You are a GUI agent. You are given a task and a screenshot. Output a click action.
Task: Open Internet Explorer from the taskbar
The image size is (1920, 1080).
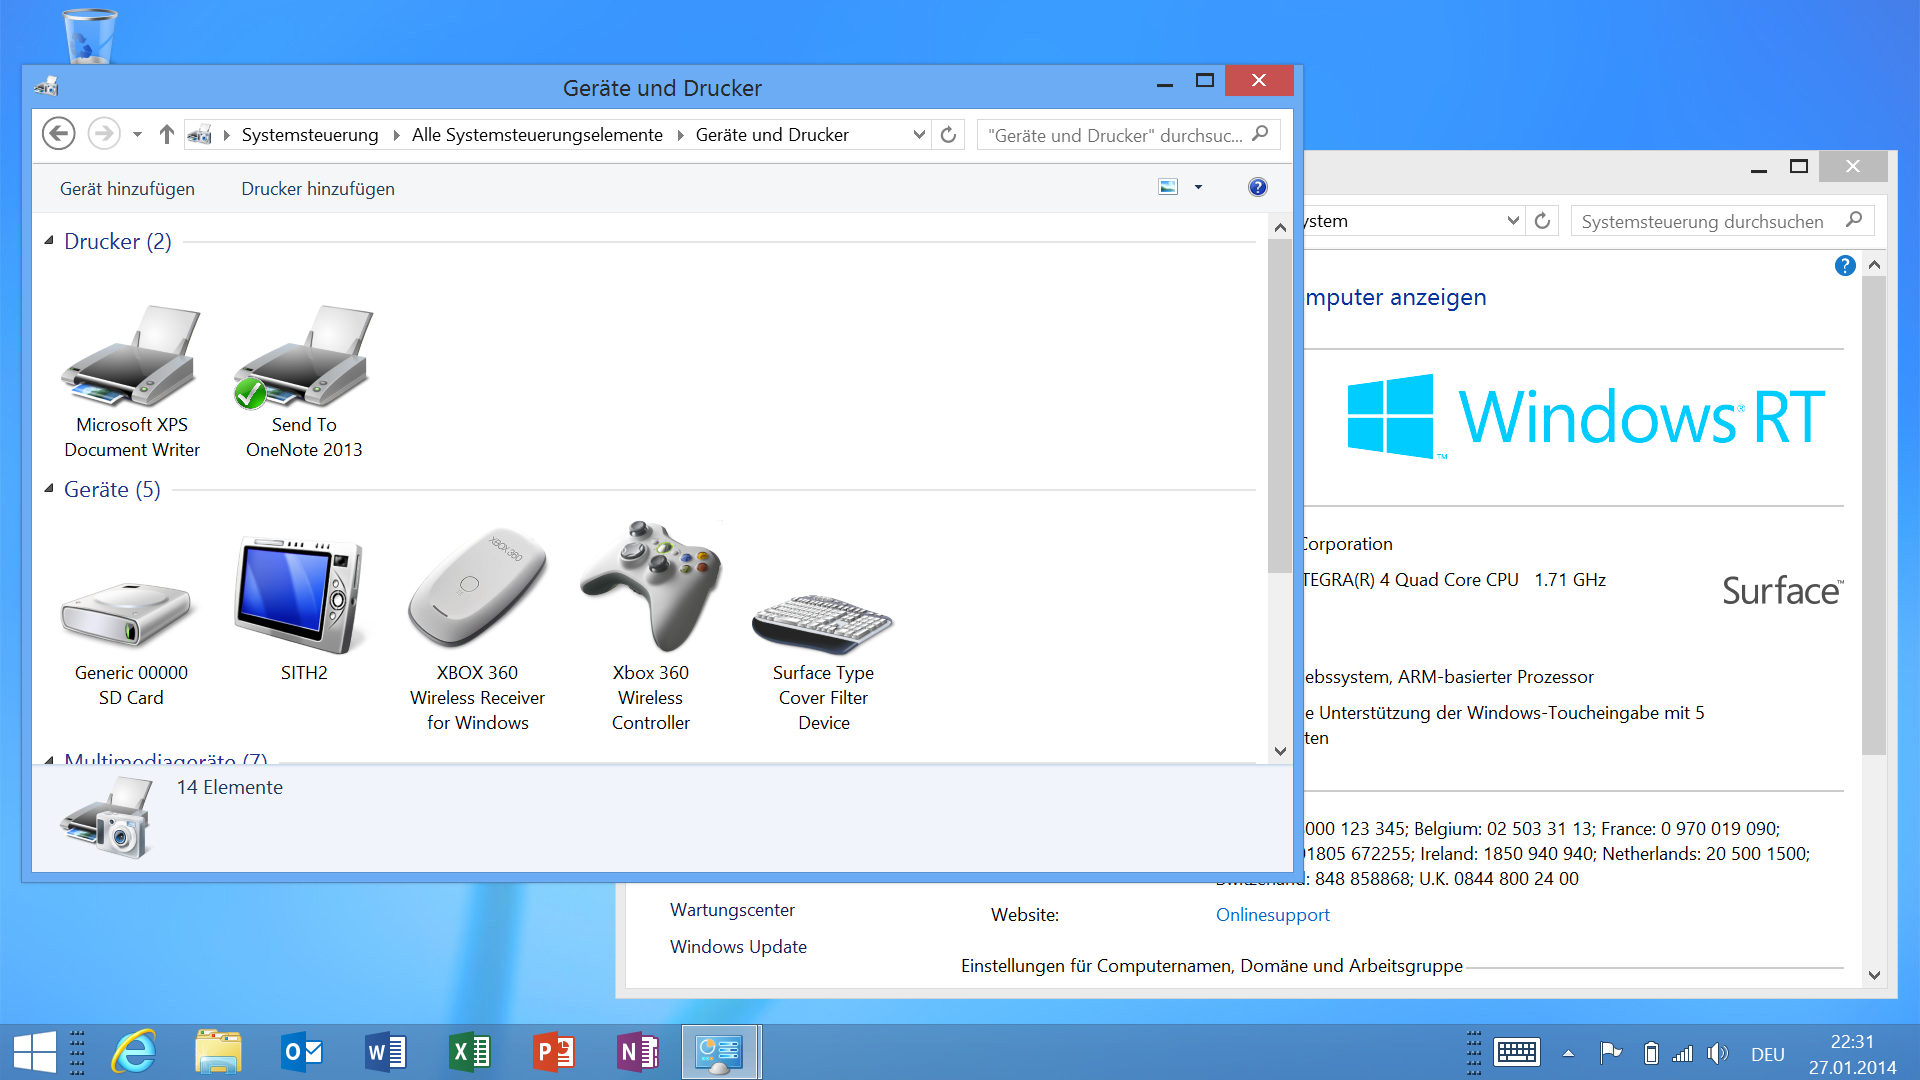[134, 1052]
